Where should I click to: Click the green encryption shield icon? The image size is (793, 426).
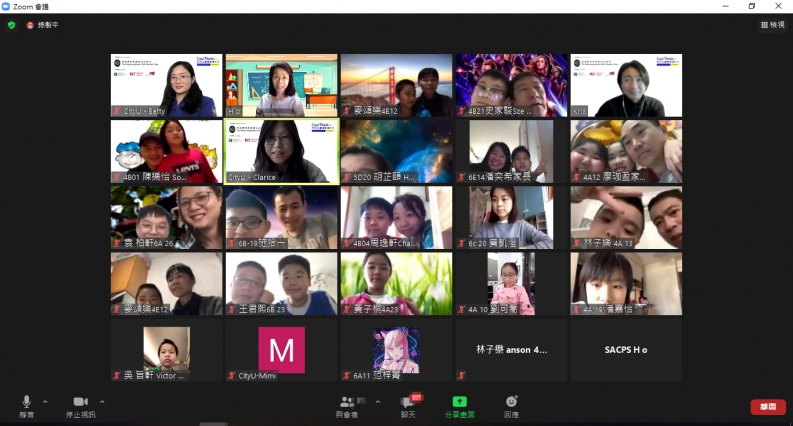coord(12,24)
